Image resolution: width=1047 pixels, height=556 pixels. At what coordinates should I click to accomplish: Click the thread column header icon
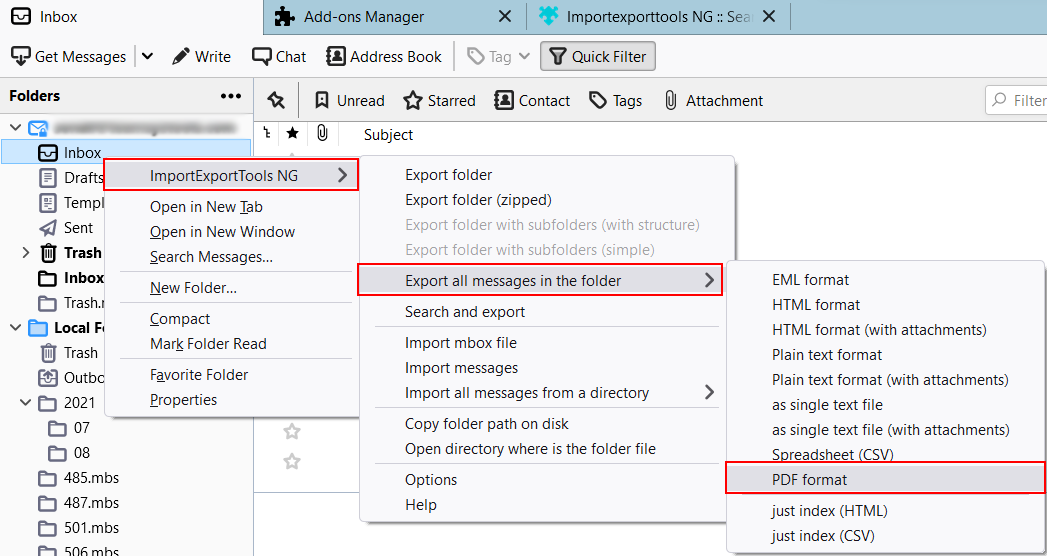click(x=267, y=134)
